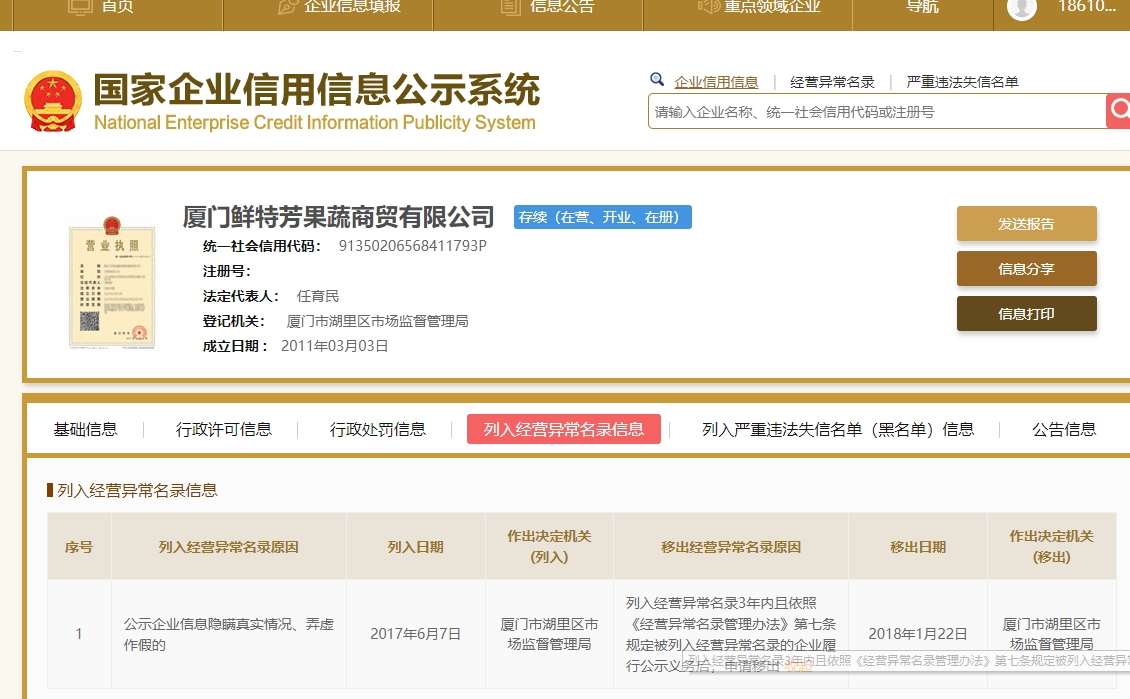Click 列入经营异常名录原因 column header
This screenshot has width=1130, height=699.
tap(228, 547)
